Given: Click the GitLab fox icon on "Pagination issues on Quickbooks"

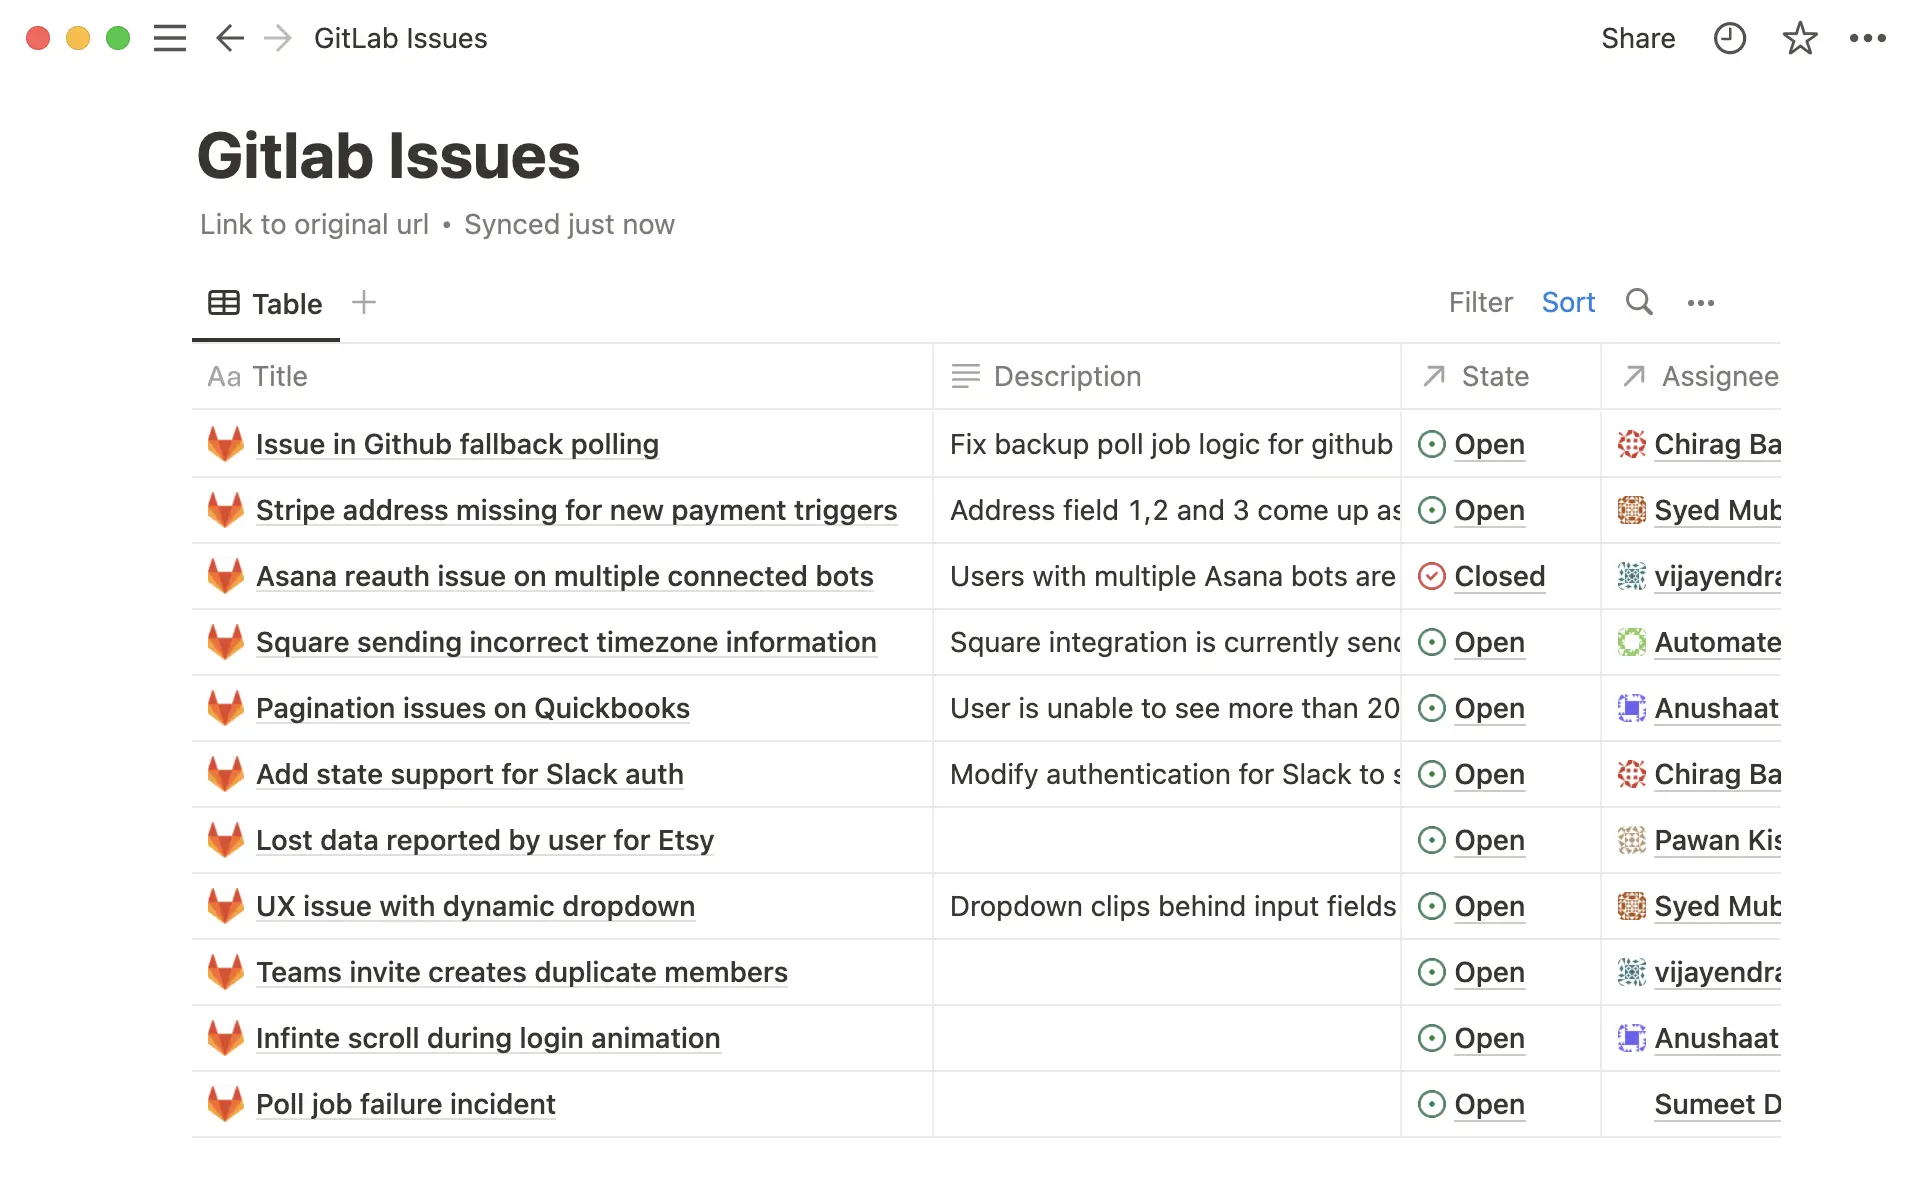Looking at the screenshot, I should point(226,708).
